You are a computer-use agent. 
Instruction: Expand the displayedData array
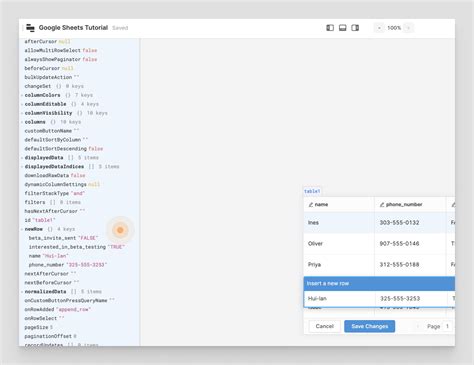(x=22, y=158)
